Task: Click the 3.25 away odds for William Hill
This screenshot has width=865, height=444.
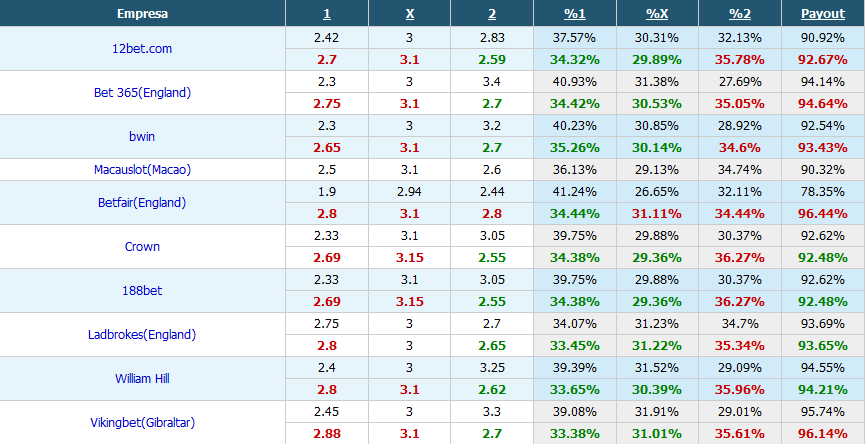Action: pyautogui.click(x=492, y=368)
